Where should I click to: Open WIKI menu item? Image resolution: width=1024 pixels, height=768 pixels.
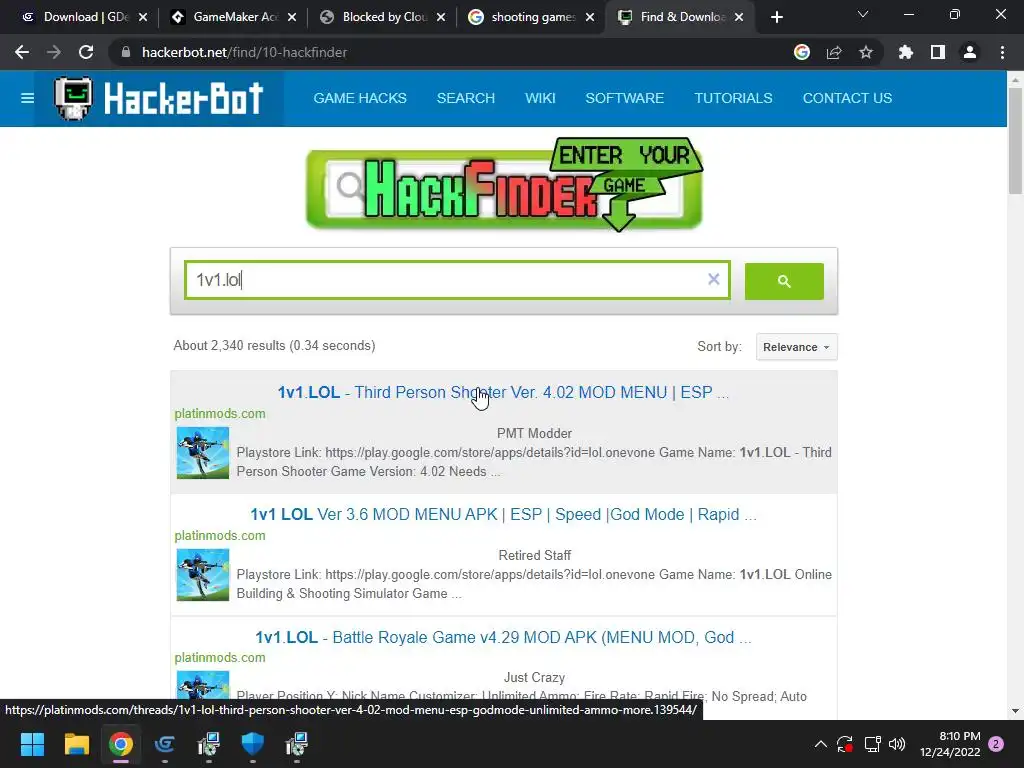click(x=540, y=98)
